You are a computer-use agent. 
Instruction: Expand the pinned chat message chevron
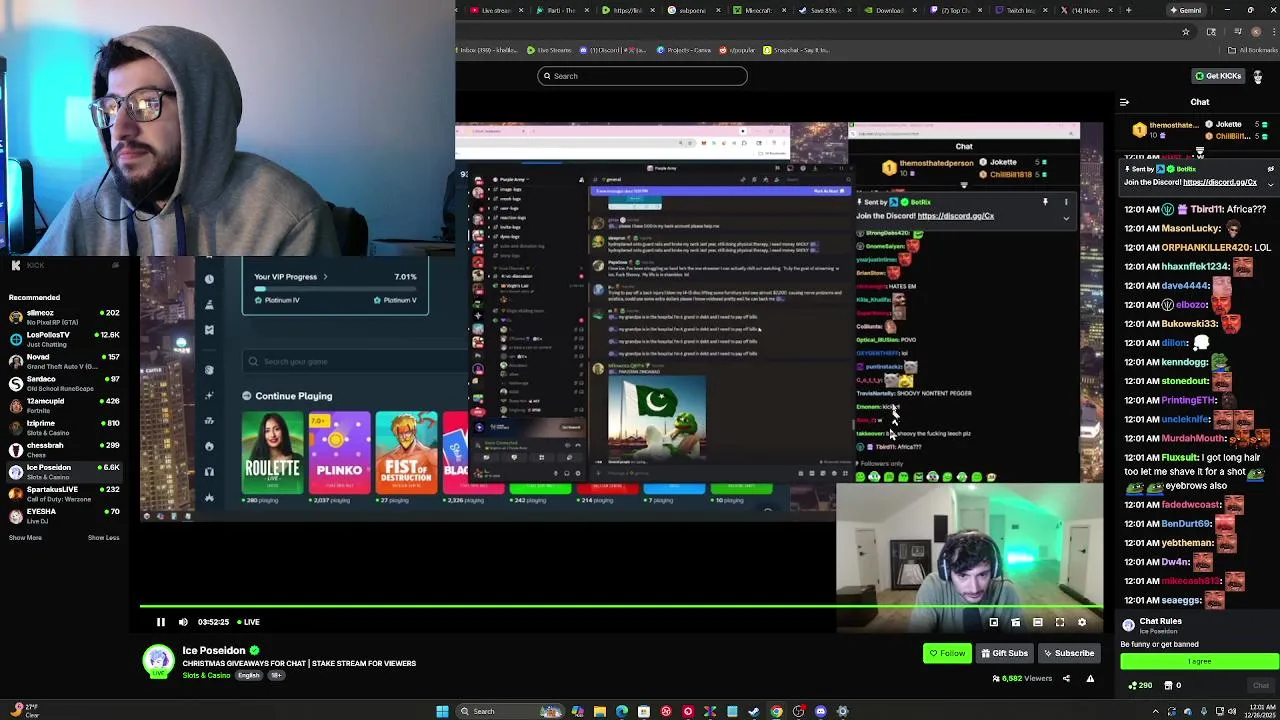point(1270,184)
